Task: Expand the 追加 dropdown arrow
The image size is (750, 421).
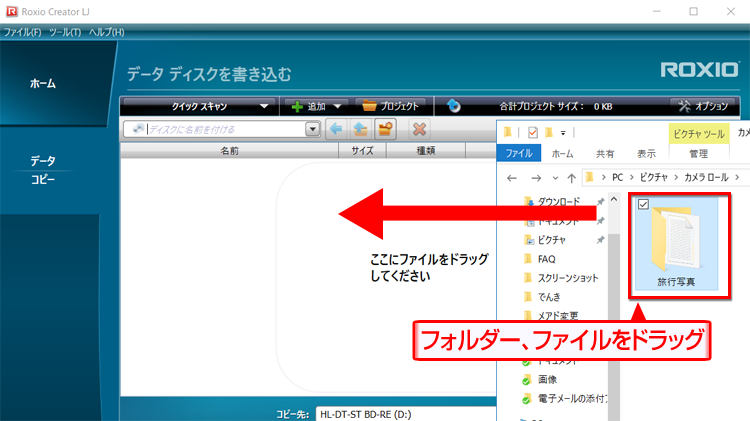Action: pos(338,106)
